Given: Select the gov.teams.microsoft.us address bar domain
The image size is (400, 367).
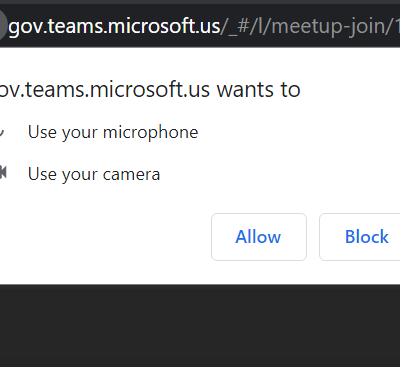Looking at the screenshot, I should point(114,26).
